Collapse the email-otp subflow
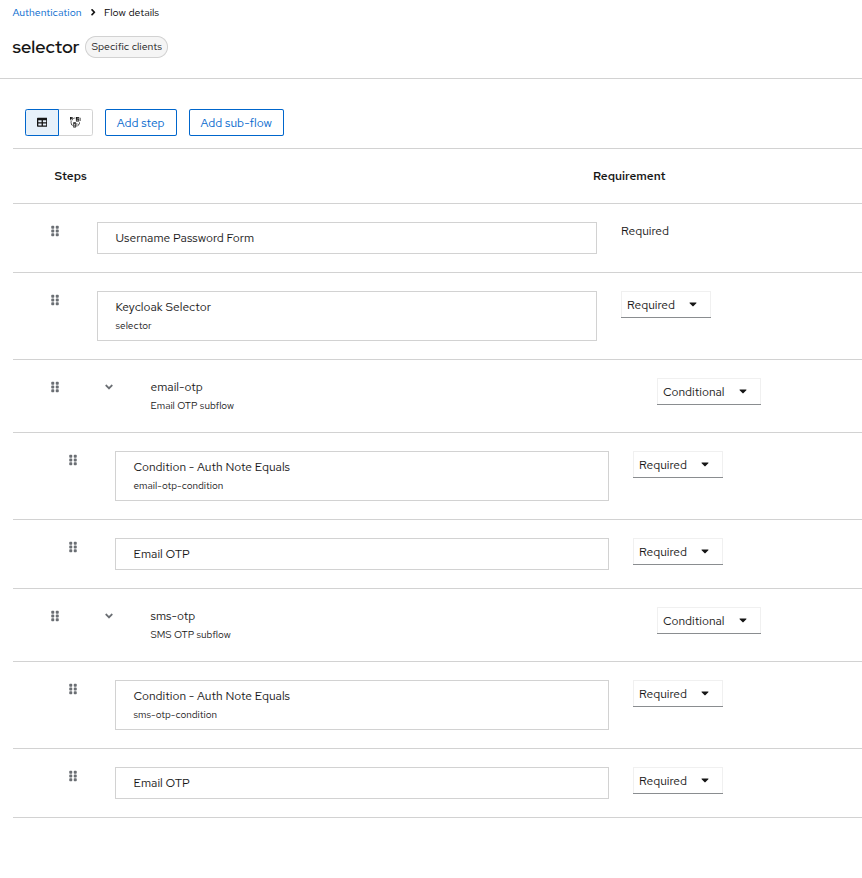This screenshot has width=862, height=878. [x=109, y=387]
